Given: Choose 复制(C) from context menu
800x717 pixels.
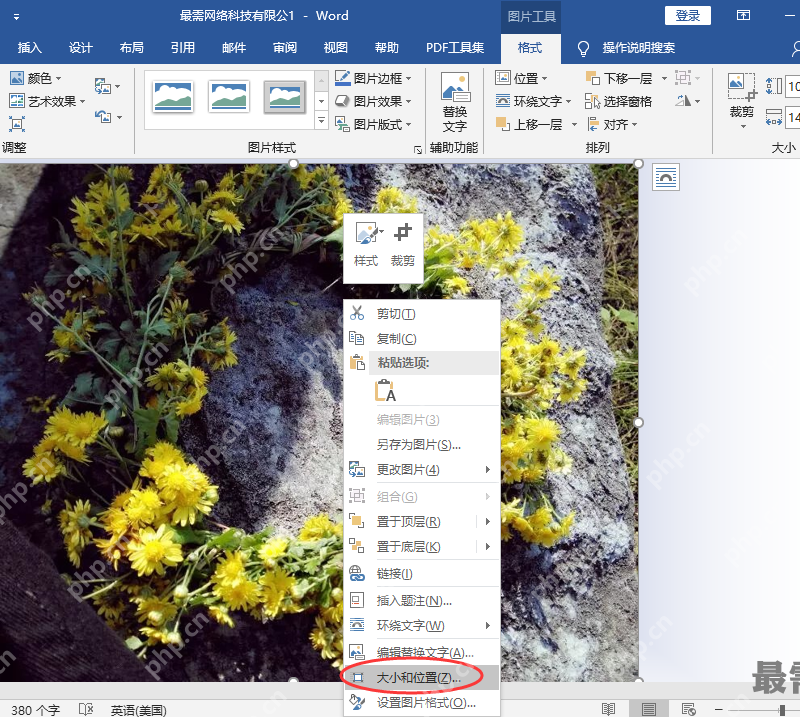Looking at the screenshot, I should pos(421,338).
